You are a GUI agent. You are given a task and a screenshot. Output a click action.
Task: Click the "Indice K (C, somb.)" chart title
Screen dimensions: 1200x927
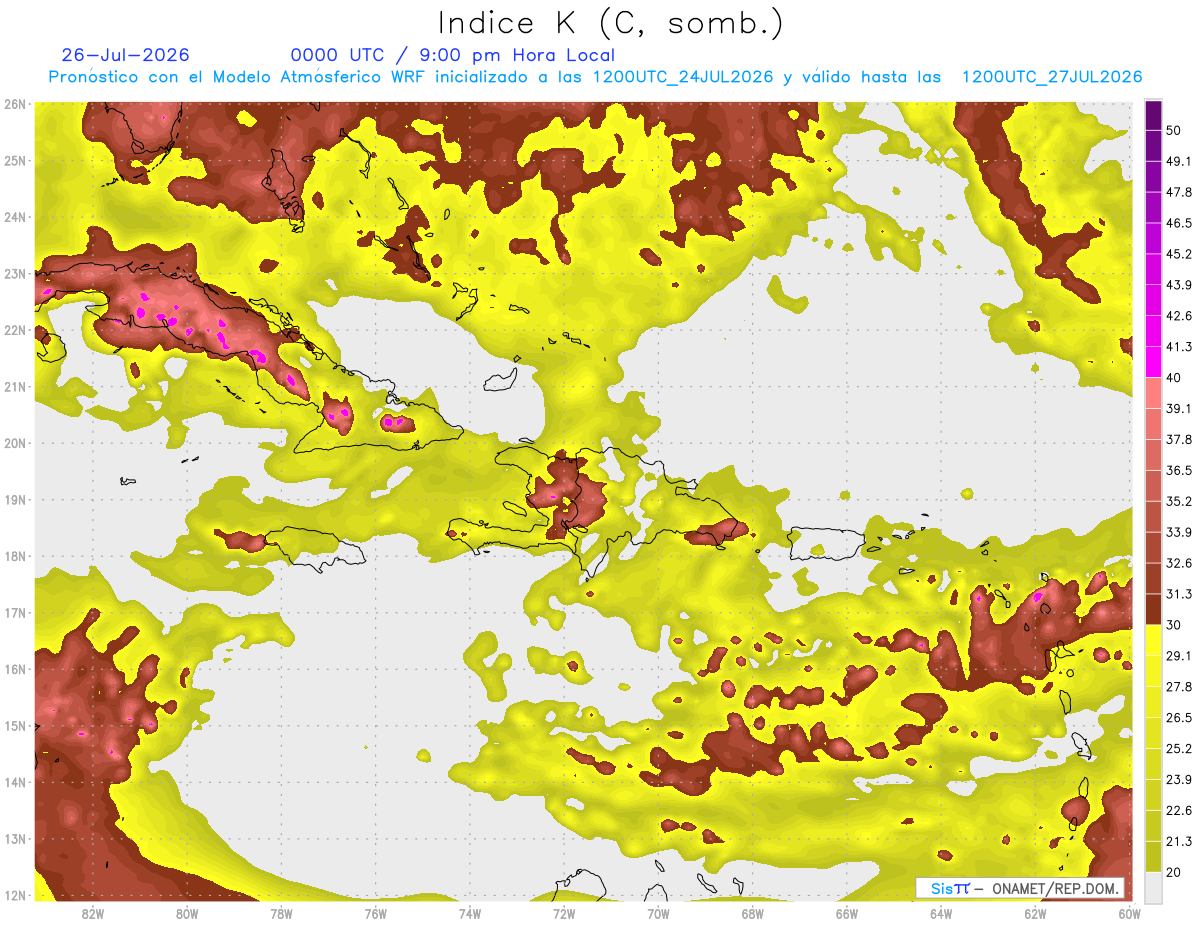pos(611,23)
